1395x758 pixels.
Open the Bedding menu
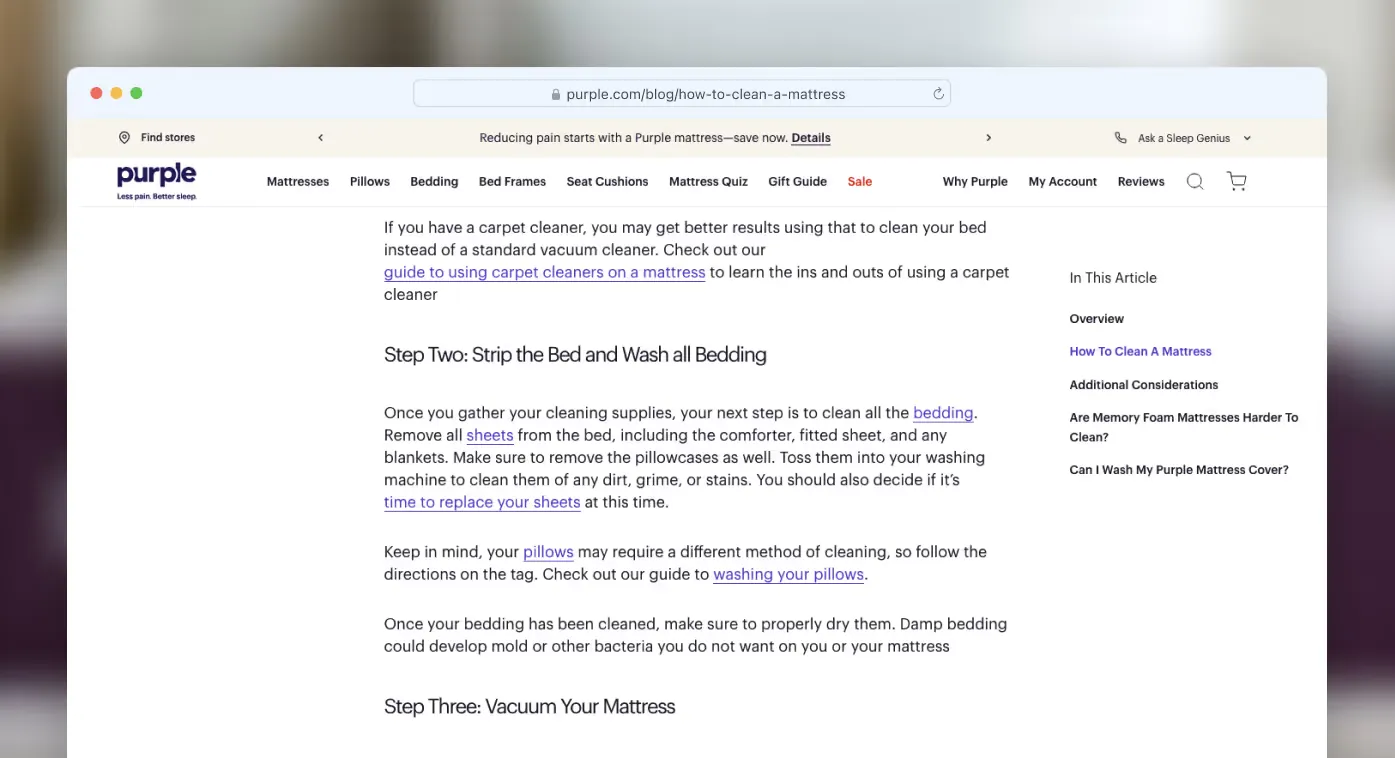coord(434,181)
